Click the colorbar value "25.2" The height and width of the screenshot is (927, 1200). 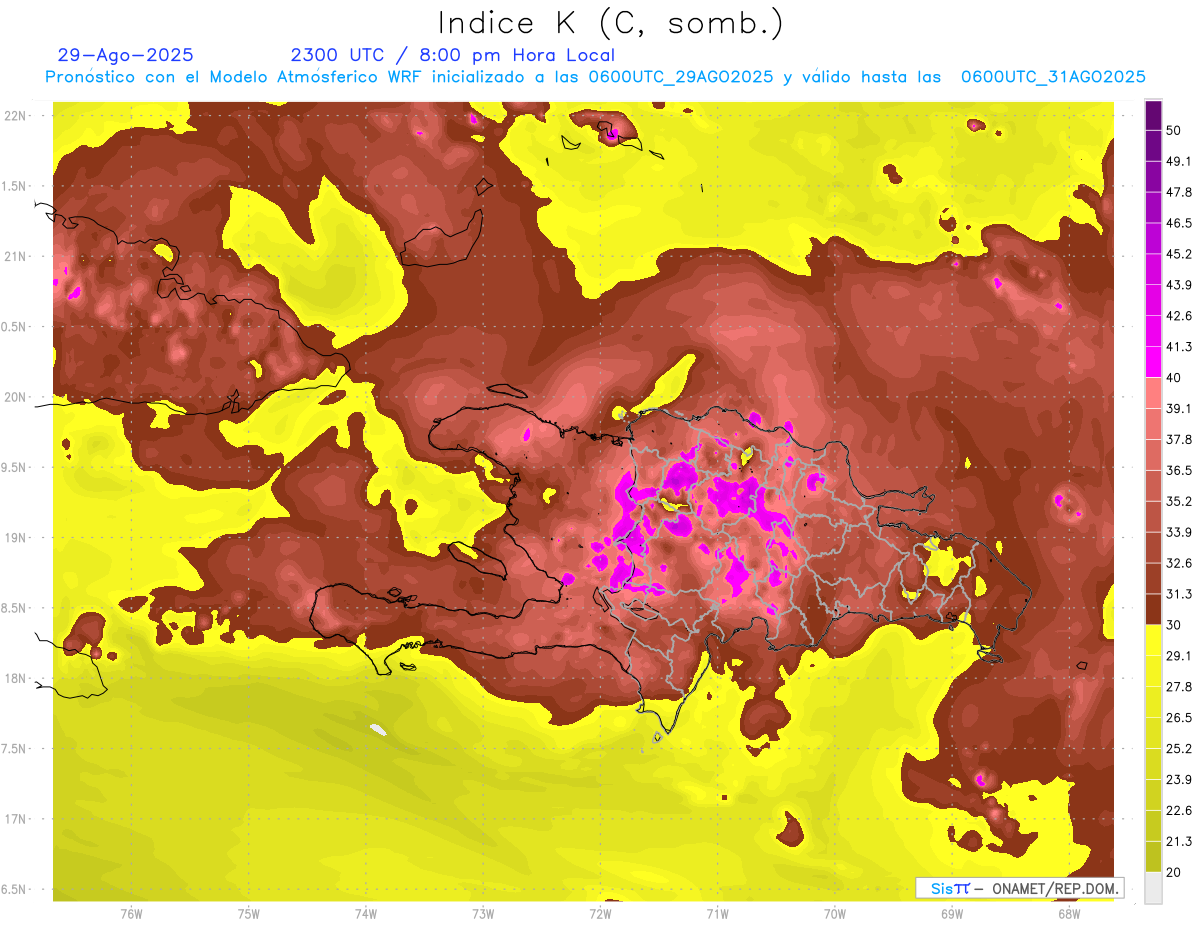[1178, 749]
